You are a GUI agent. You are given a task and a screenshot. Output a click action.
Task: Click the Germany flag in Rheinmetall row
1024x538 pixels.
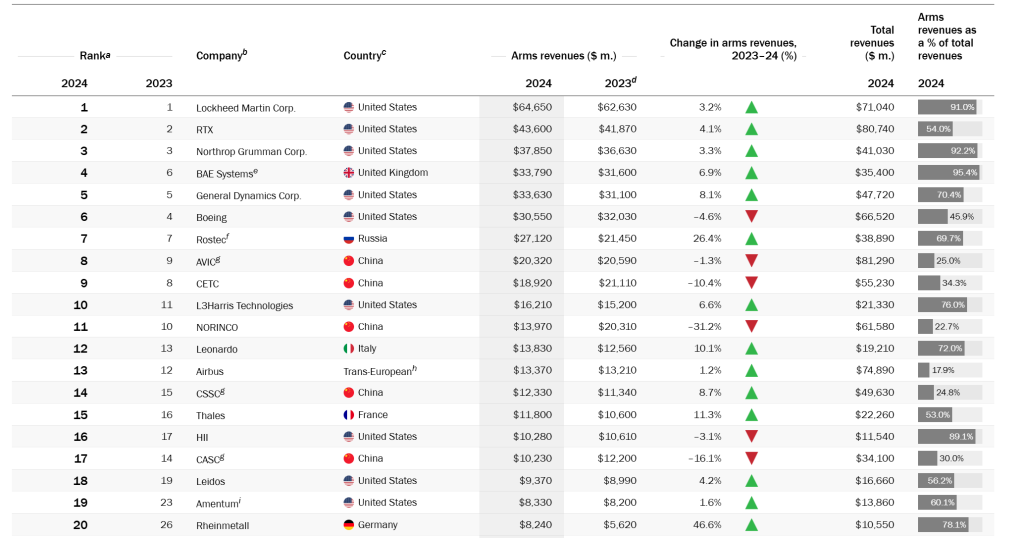[x=349, y=525]
